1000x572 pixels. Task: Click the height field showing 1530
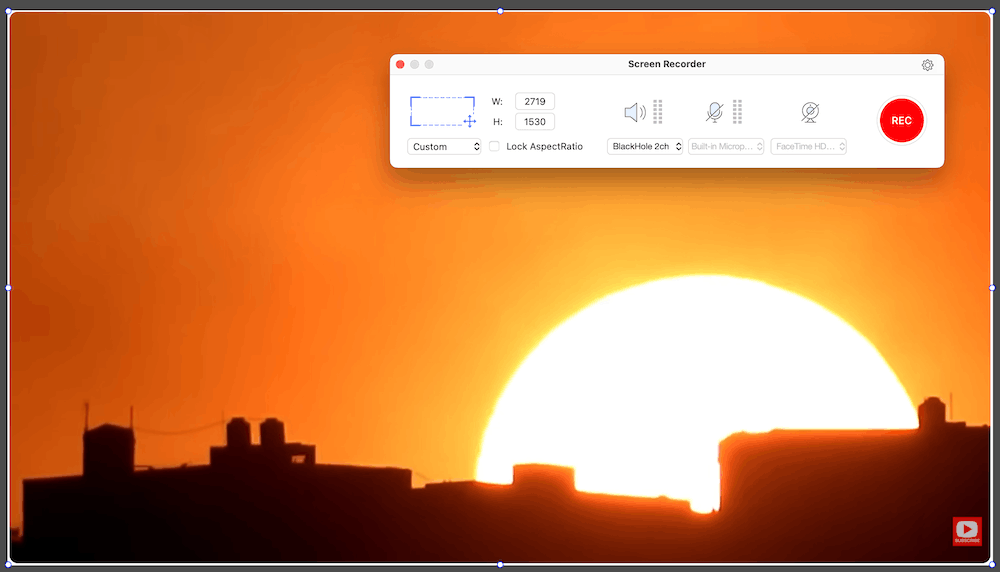(x=534, y=122)
